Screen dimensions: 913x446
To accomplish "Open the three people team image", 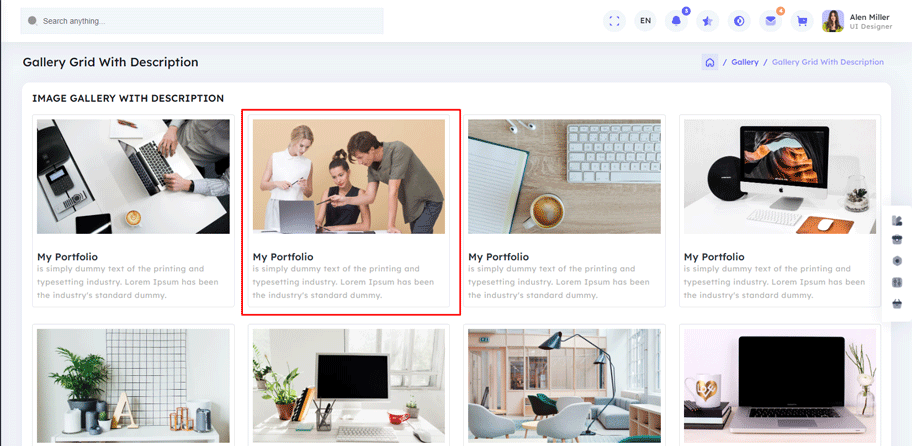I will click(x=348, y=177).
